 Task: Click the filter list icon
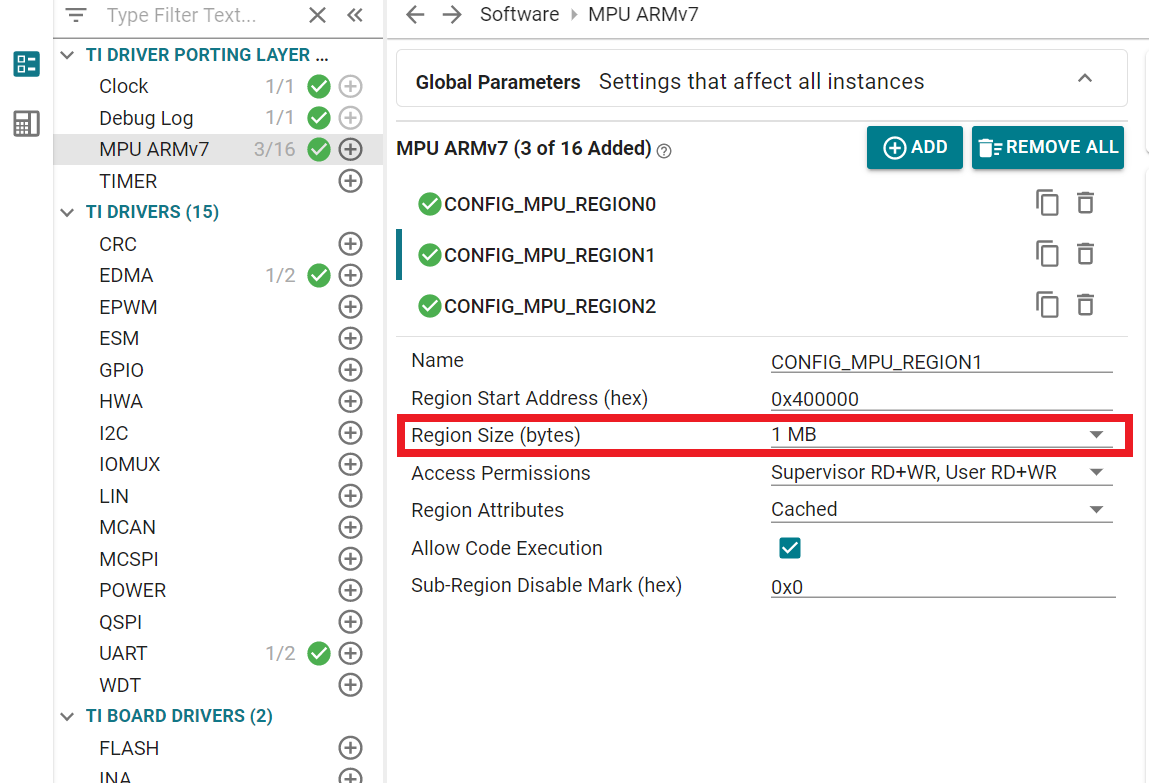[76, 15]
